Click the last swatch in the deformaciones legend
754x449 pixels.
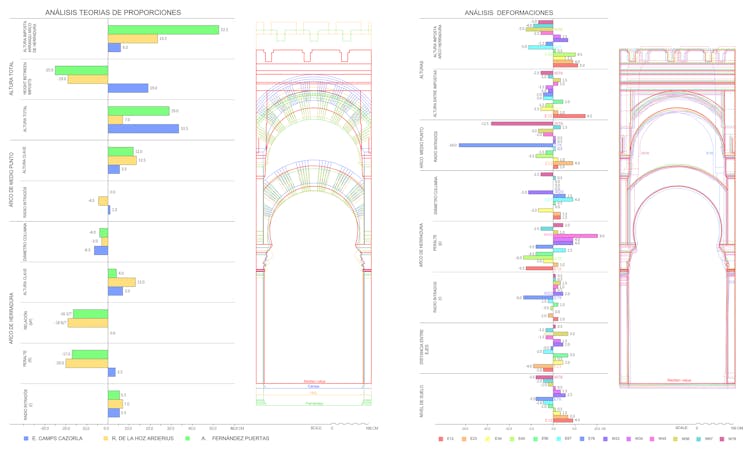721,438
